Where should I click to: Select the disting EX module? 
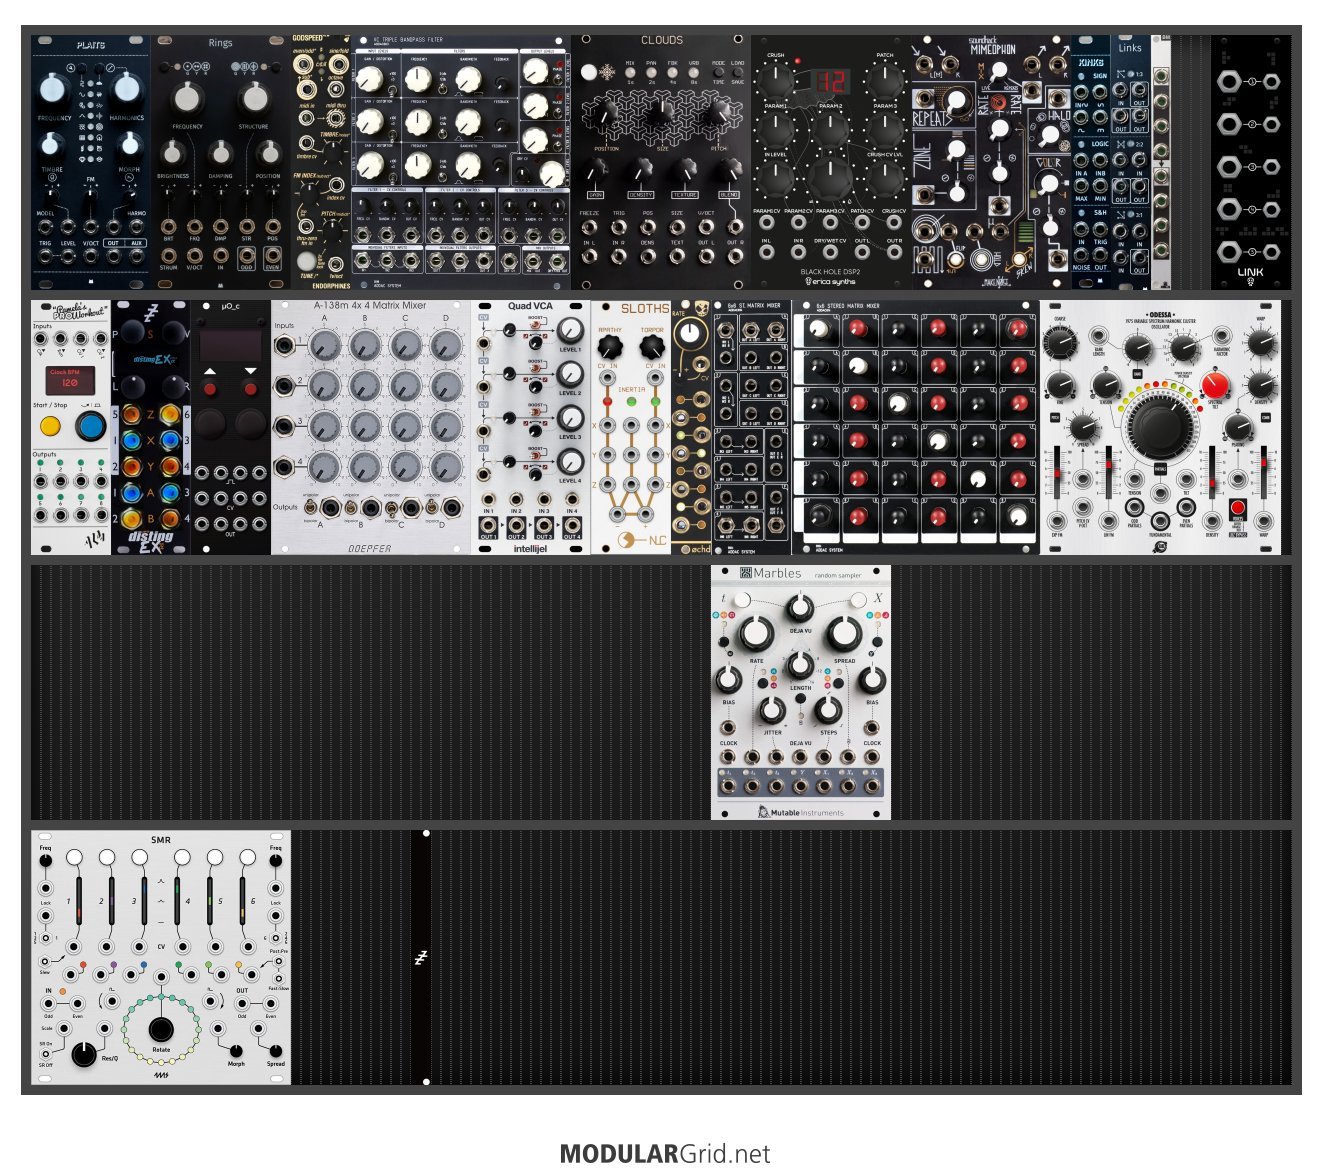pyautogui.click(x=151, y=427)
